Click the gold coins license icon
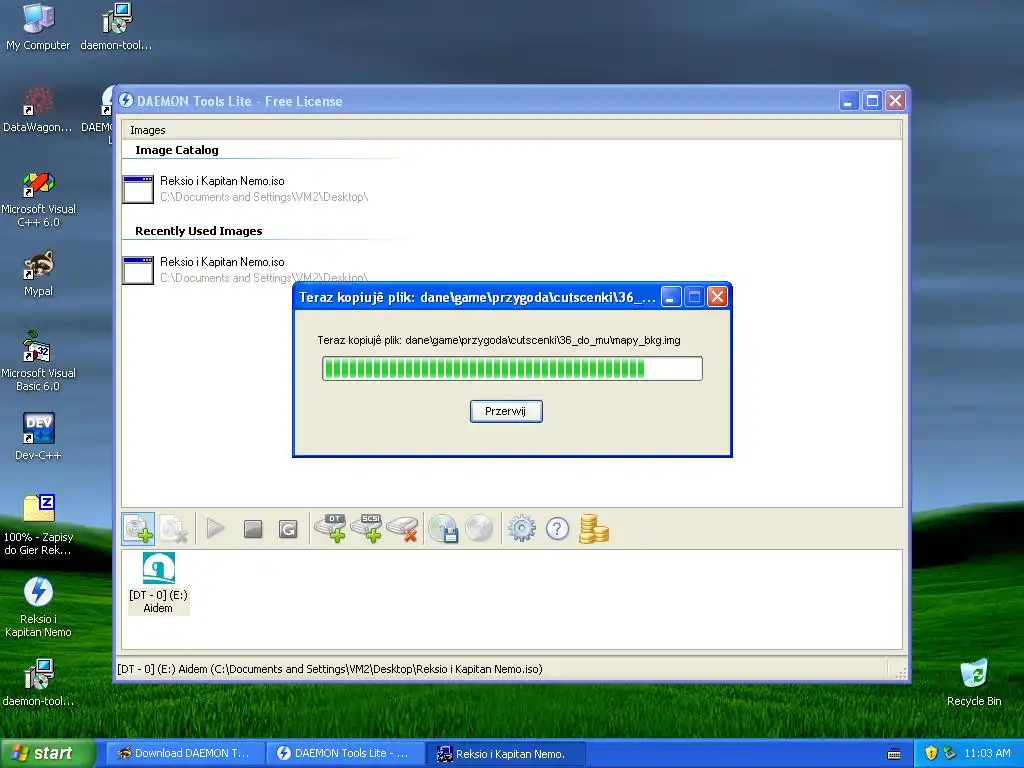Viewport: 1024px width, 768px height. tap(594, 529)
